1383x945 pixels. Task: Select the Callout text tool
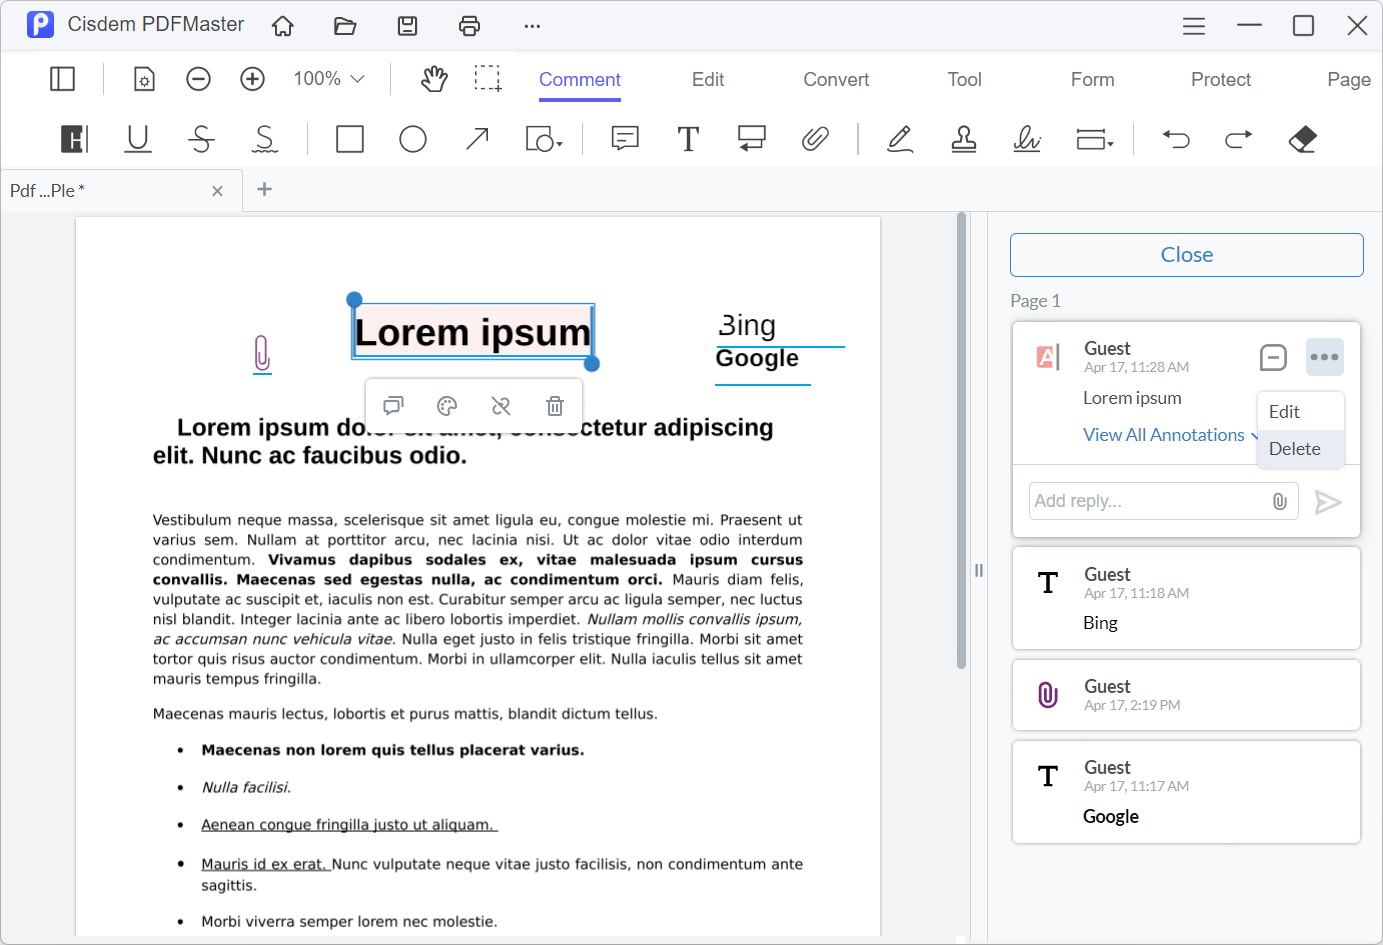[752, 139]
